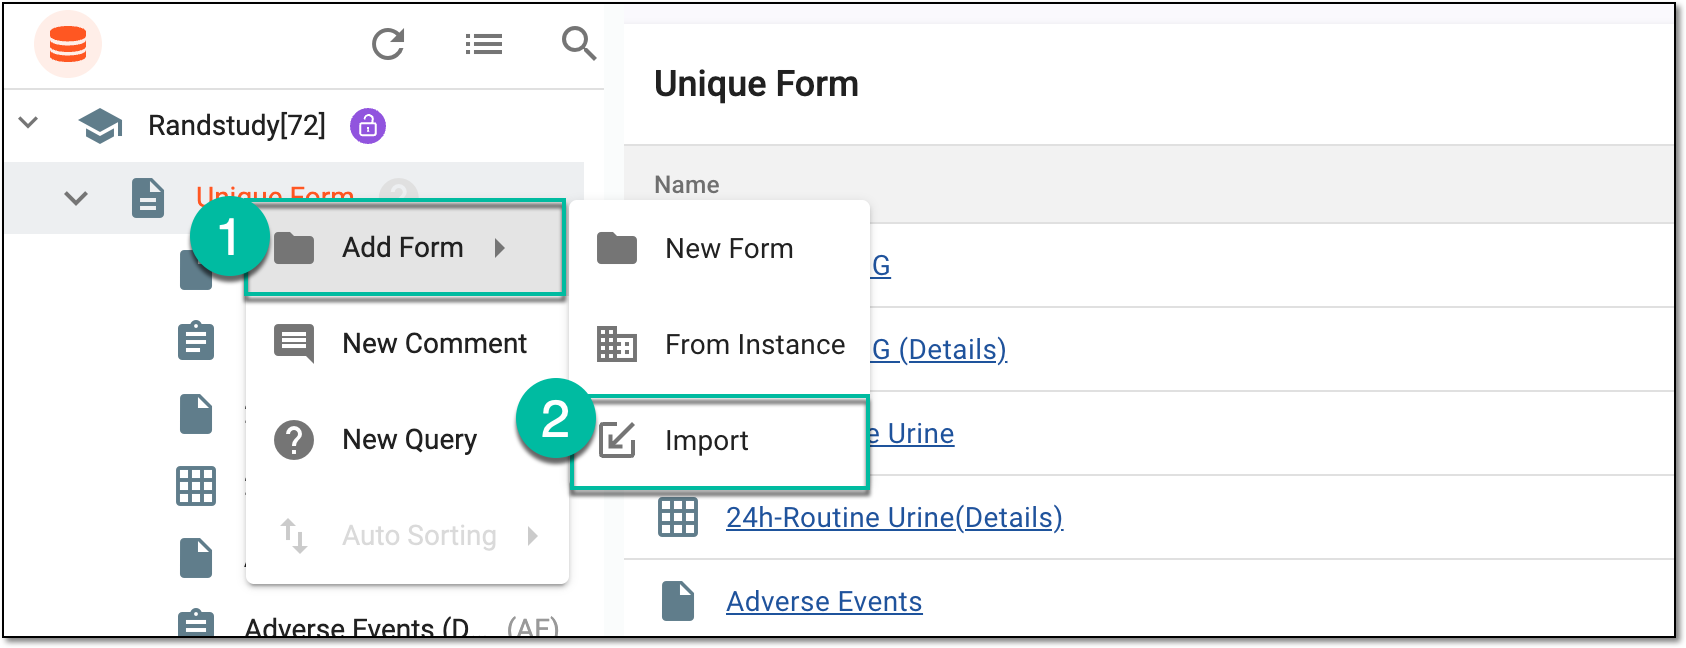Click the document icon beside Adverse Events link
The height and width of the screenshot is (648, 1686).
(678, 601)
